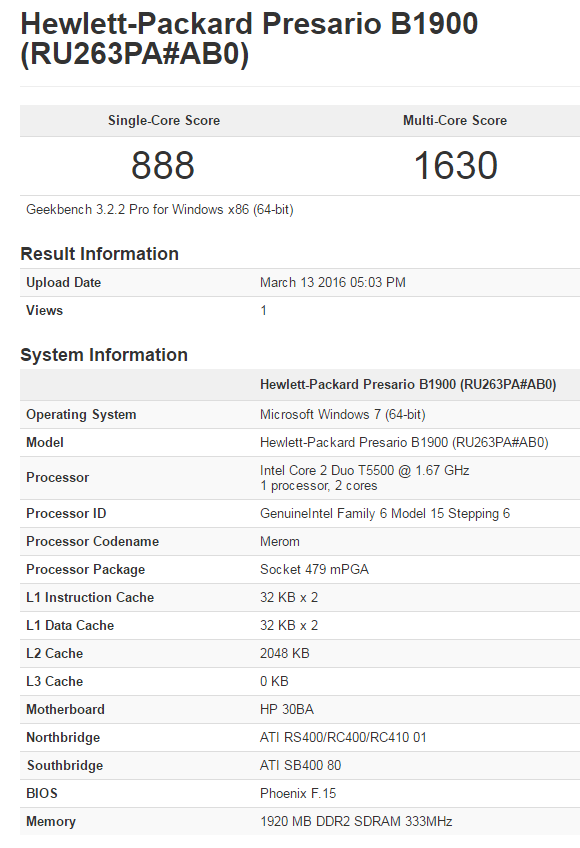The width and height of the screenshot is (580, 848).
Task: Select the date March 13 2016 05:03 PM
Action: (333, 283)
